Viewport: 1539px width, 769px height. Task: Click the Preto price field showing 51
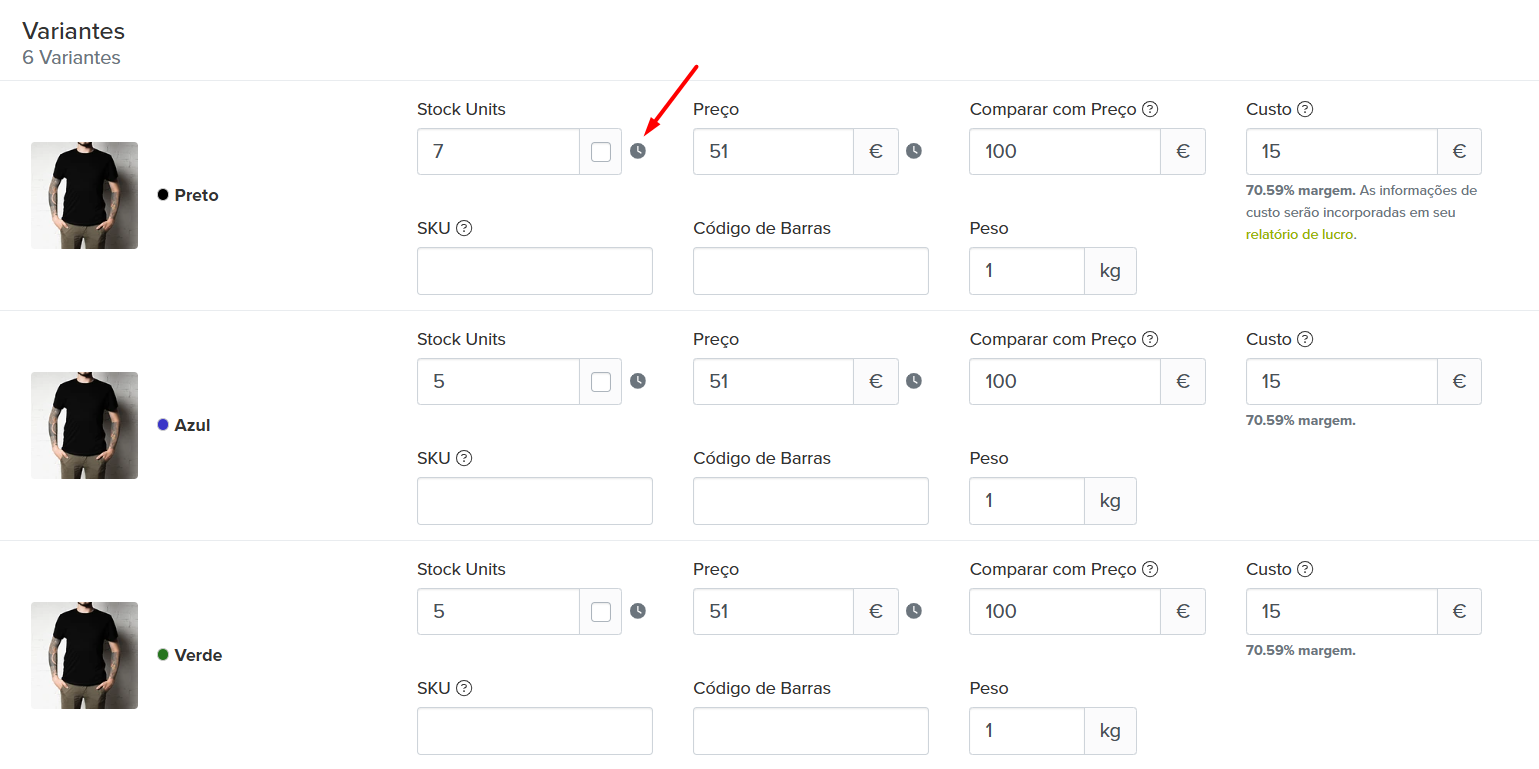coord(772,152)
